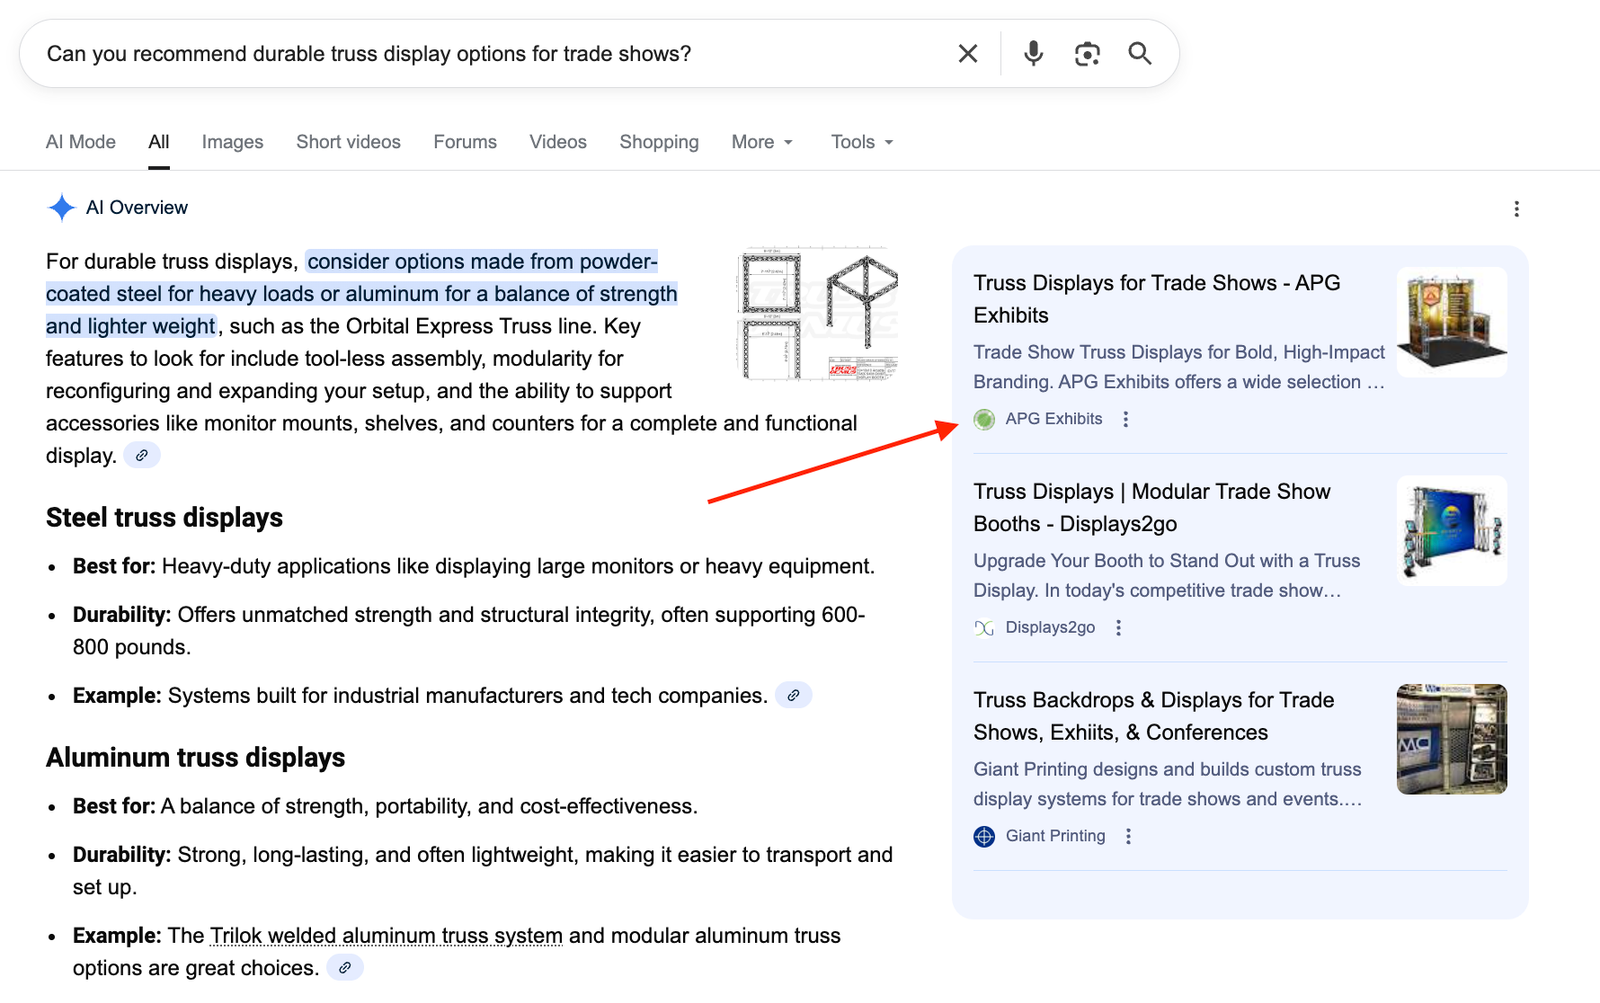Click the magnifying glass search icon

(1140, 54)
